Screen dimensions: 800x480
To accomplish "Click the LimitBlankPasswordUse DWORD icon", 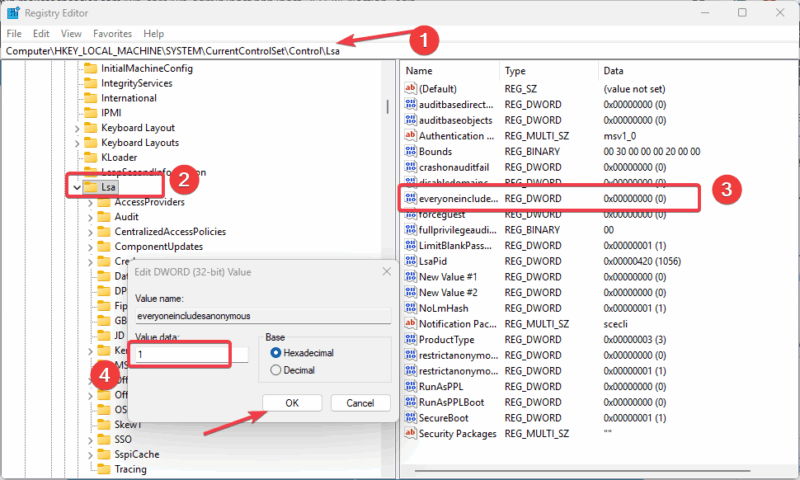I will (411, 245).
